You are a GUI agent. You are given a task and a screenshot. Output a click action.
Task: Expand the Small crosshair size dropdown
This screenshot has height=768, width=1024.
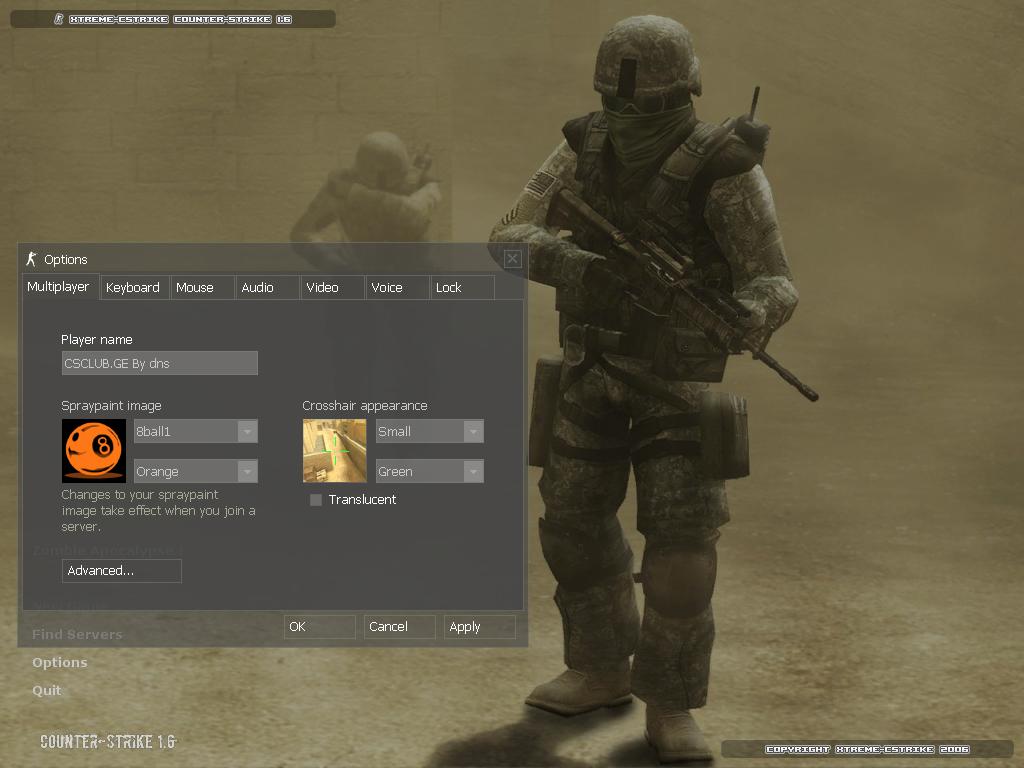430,431
